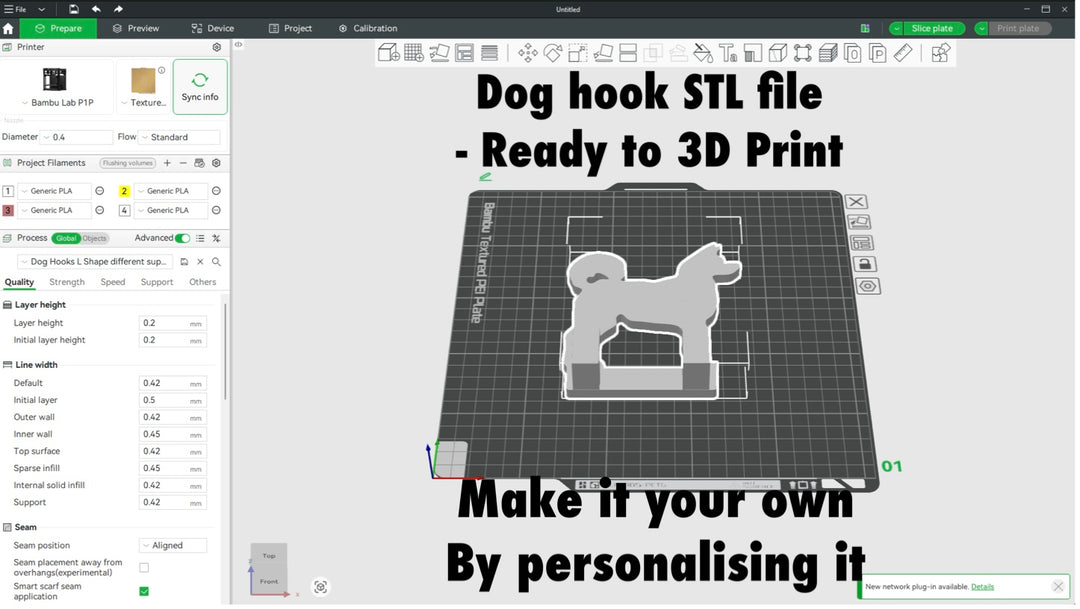
Task: Go to Home screen icon
Action: point(8,28)
